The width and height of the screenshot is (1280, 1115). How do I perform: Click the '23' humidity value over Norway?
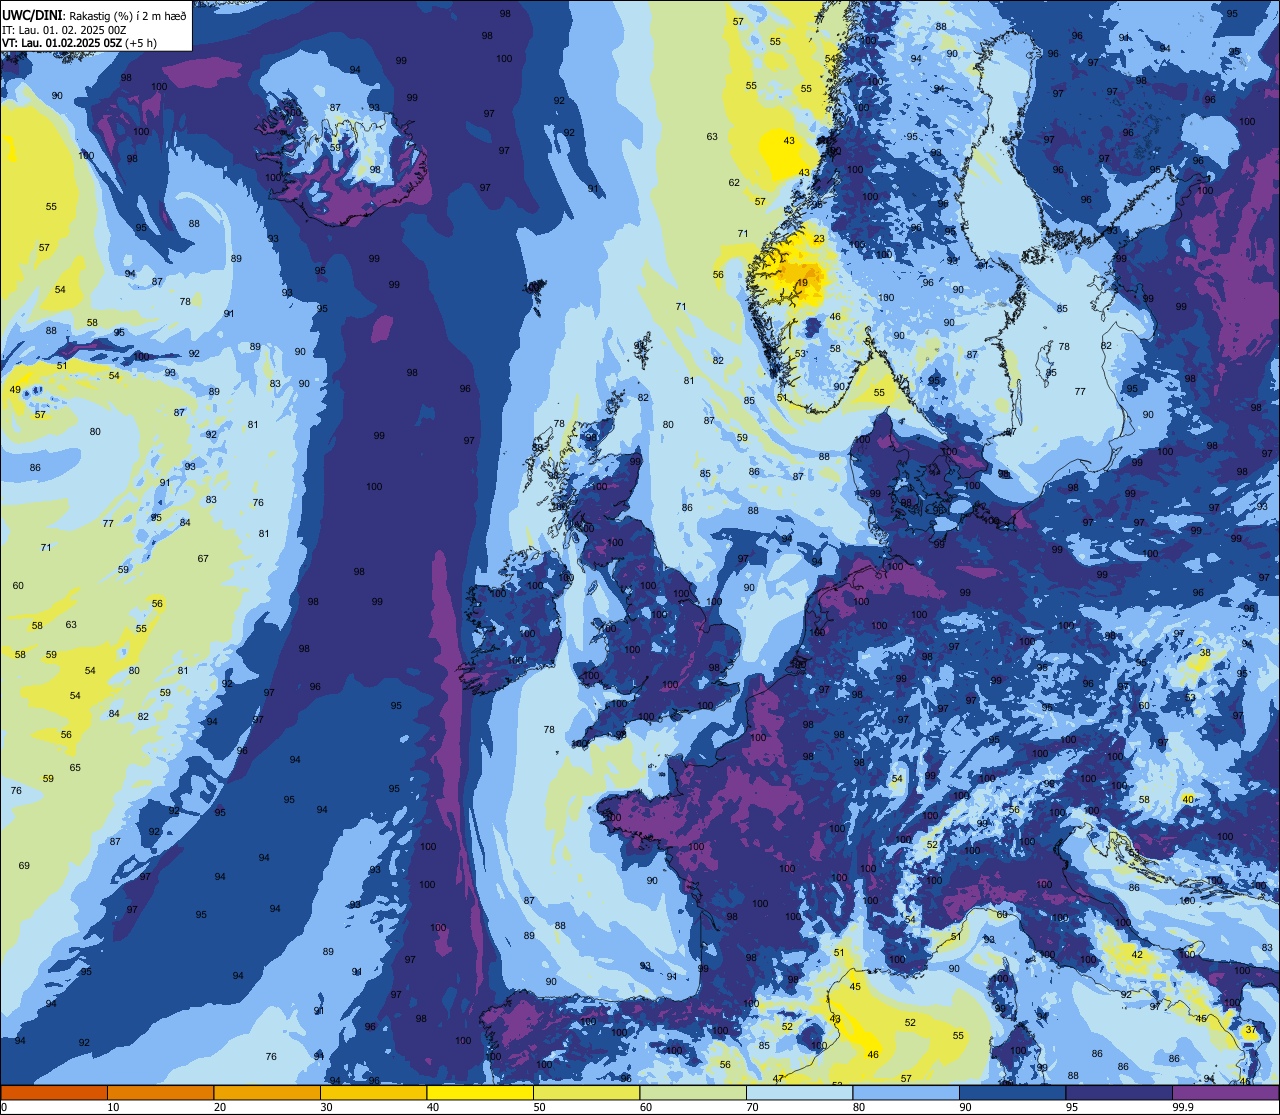point(819,239)
